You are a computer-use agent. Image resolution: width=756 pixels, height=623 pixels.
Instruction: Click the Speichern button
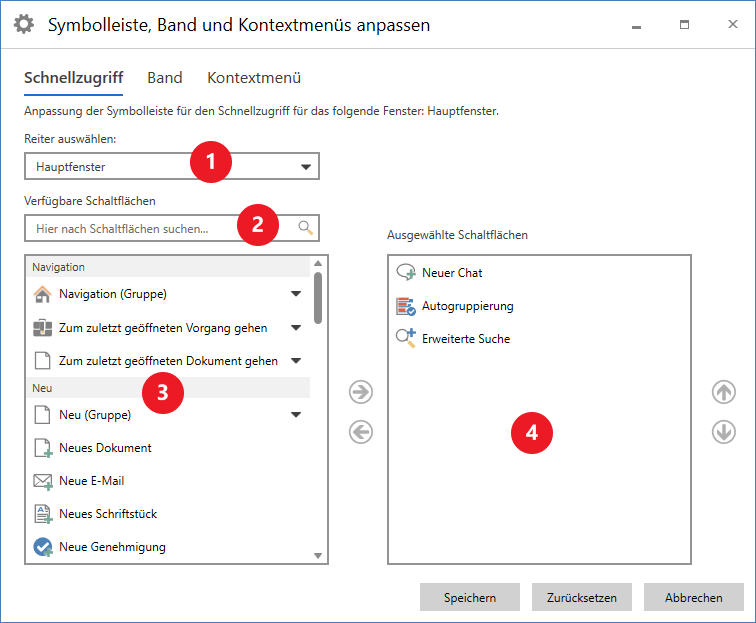470,597
